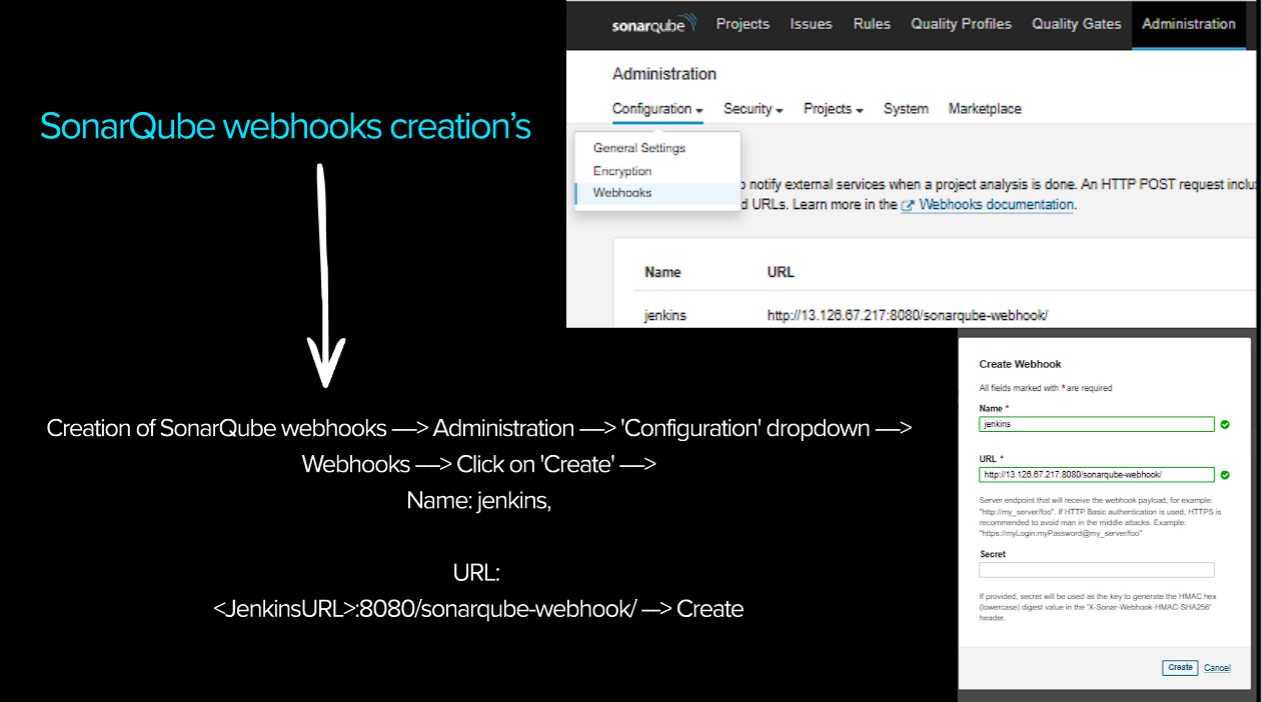
Task: Click the jenkins webhook URL in table
Action: click(x=907, y=315)
